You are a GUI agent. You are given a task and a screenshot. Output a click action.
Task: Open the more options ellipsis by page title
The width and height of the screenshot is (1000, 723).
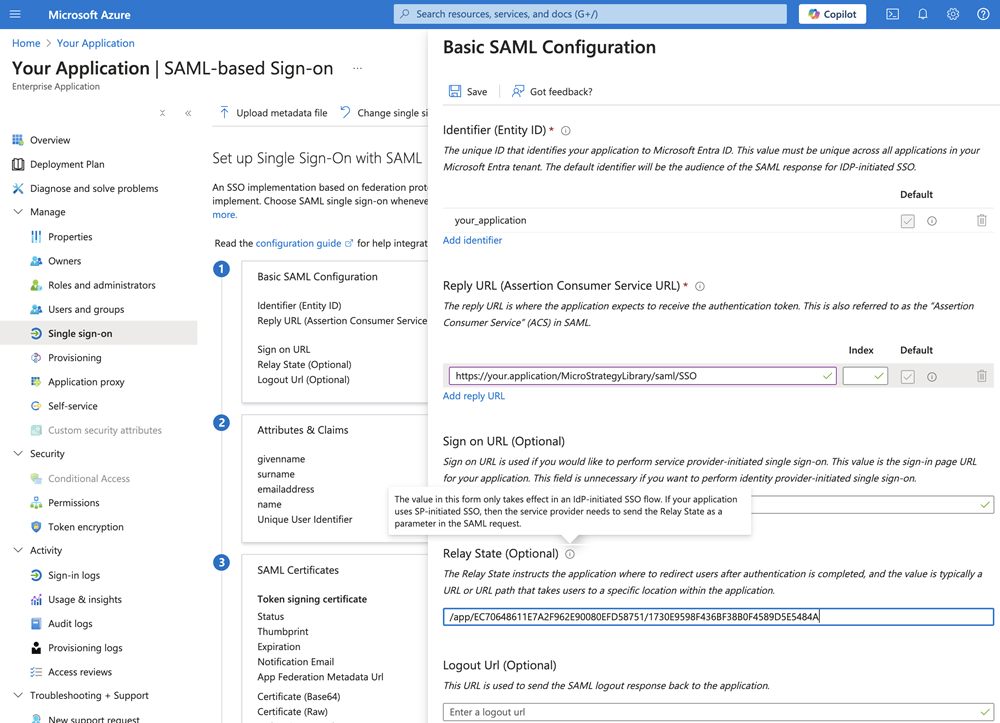point(357,68)
